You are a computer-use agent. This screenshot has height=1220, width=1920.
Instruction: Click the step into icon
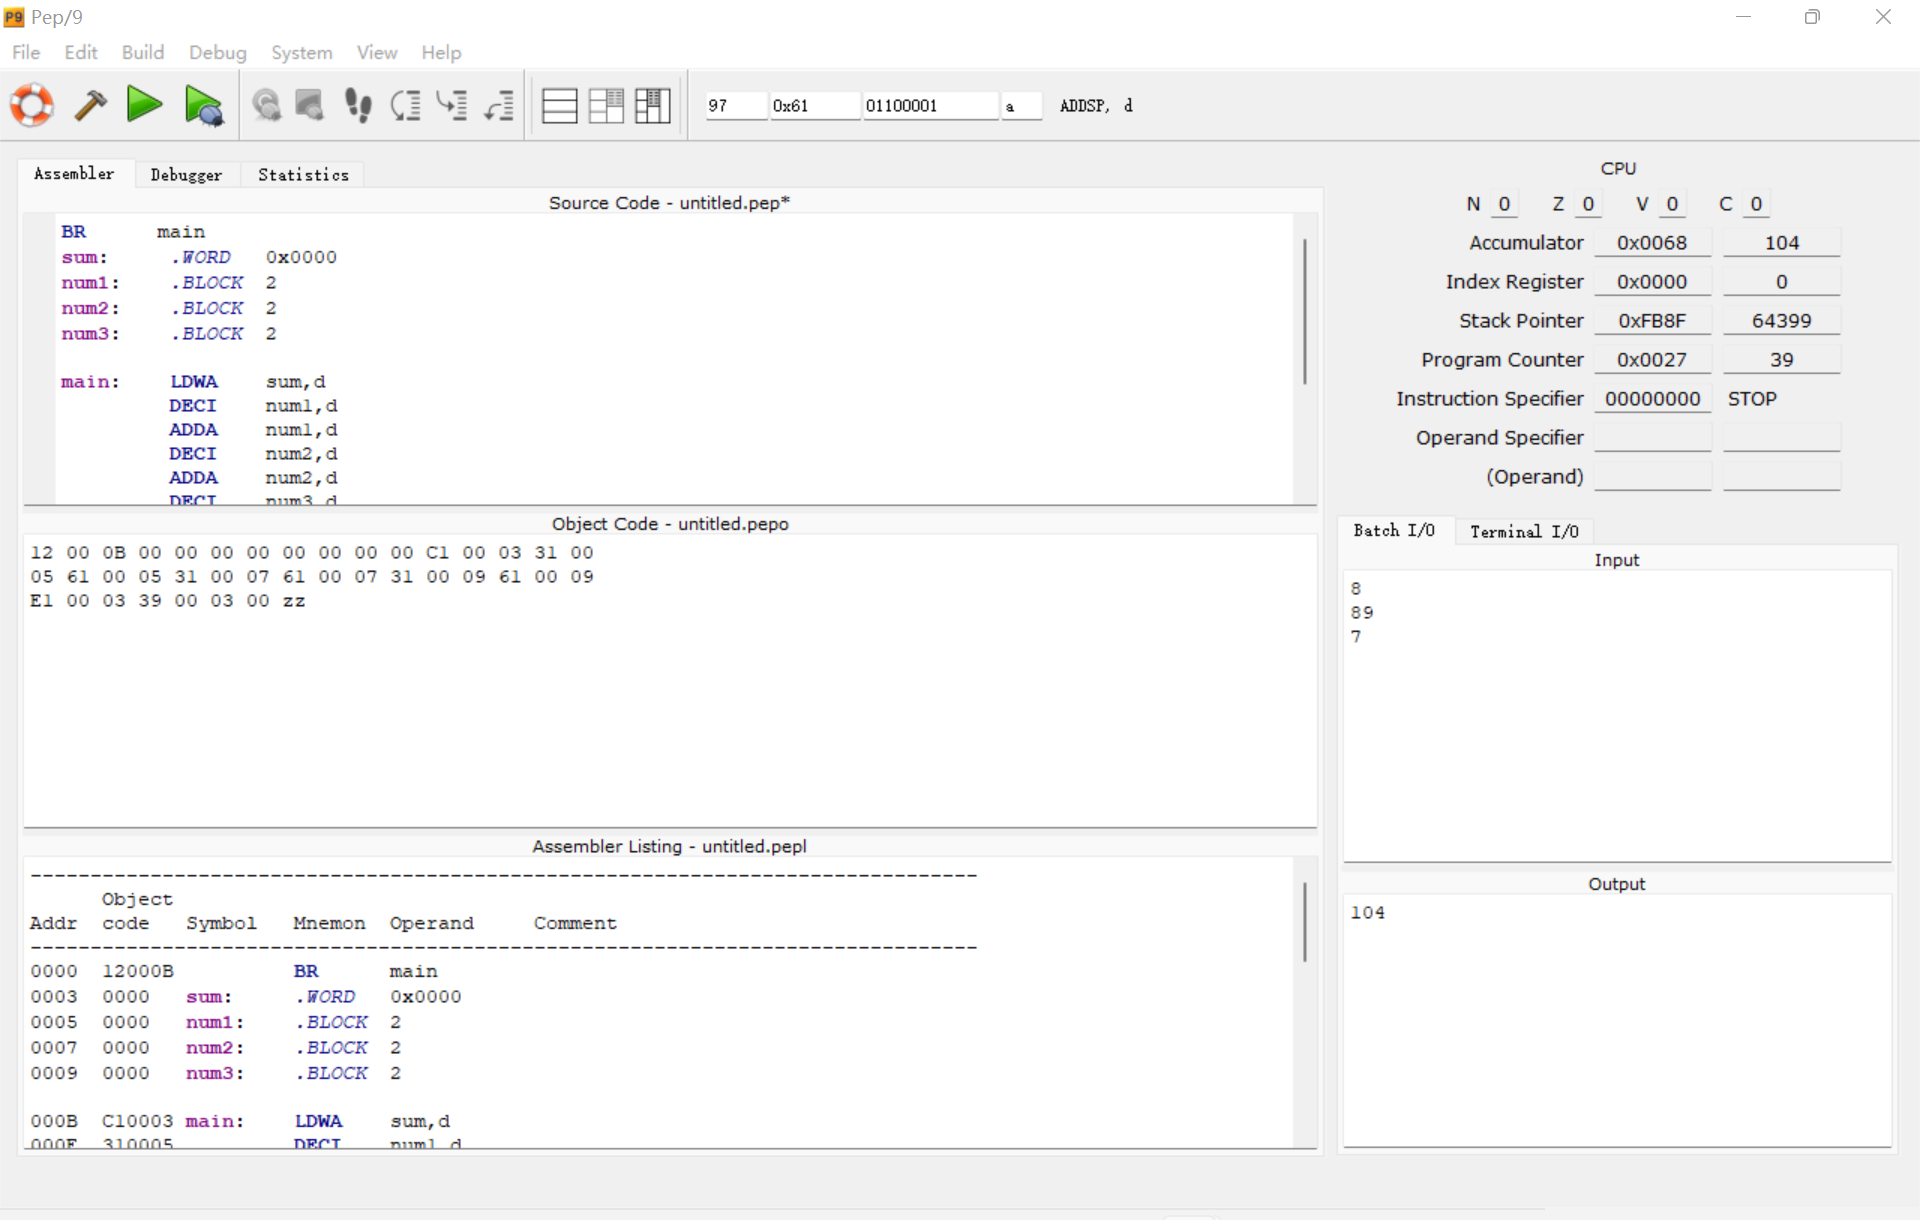pos(452,105)
